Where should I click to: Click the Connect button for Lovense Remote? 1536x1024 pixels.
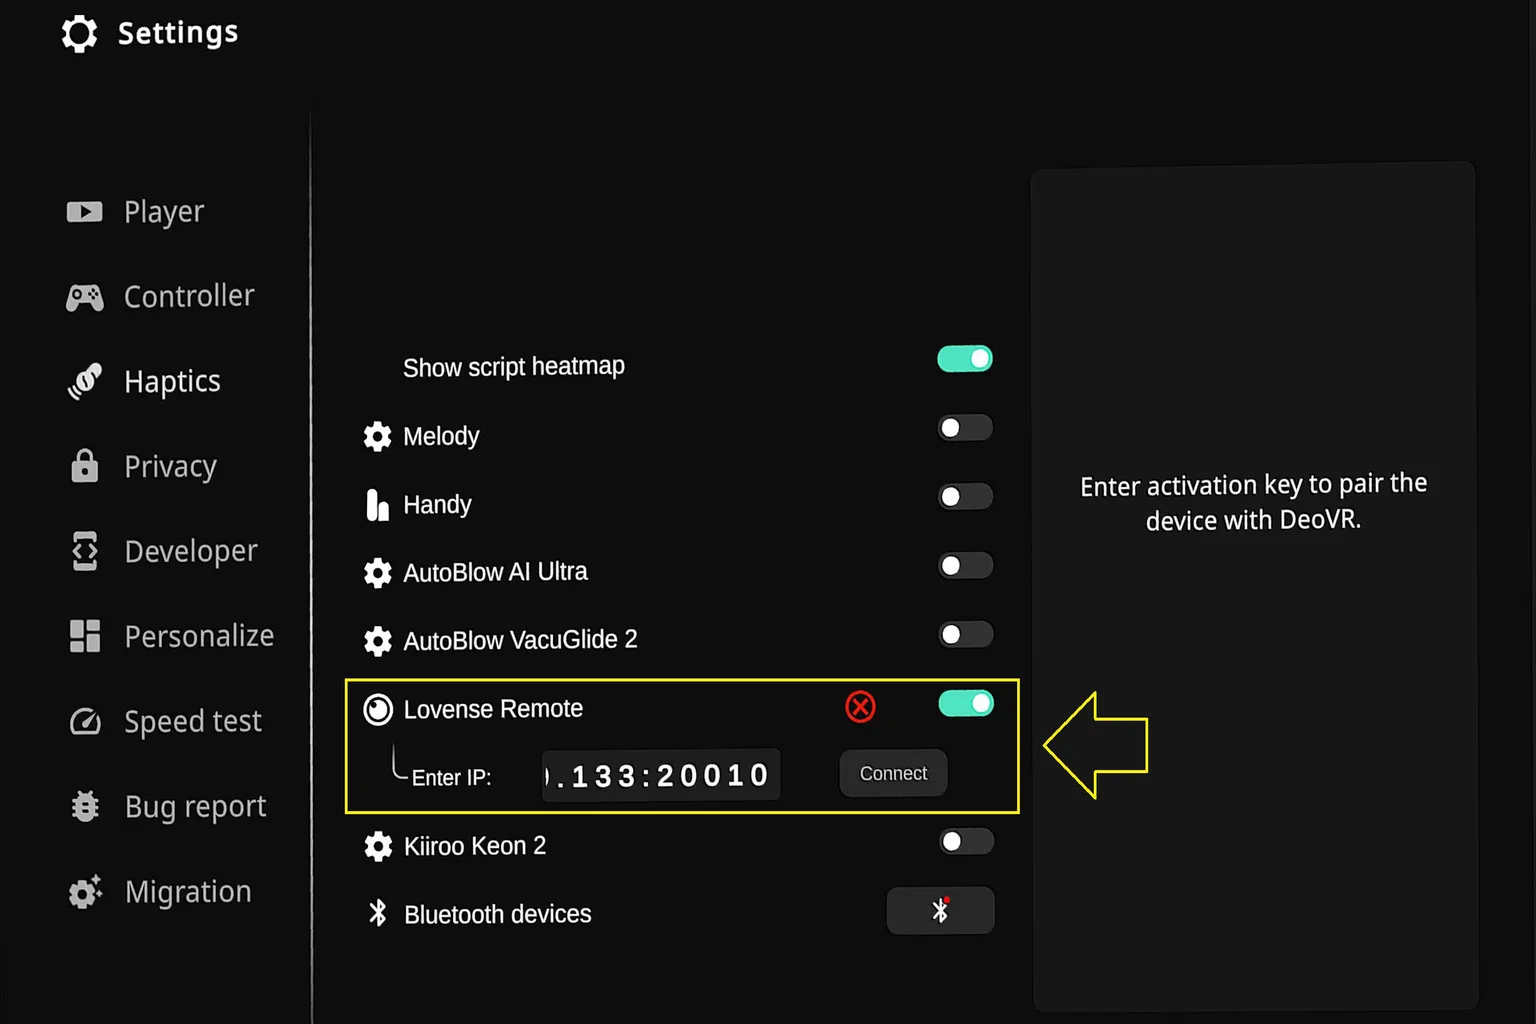click(x=893, y=773)
